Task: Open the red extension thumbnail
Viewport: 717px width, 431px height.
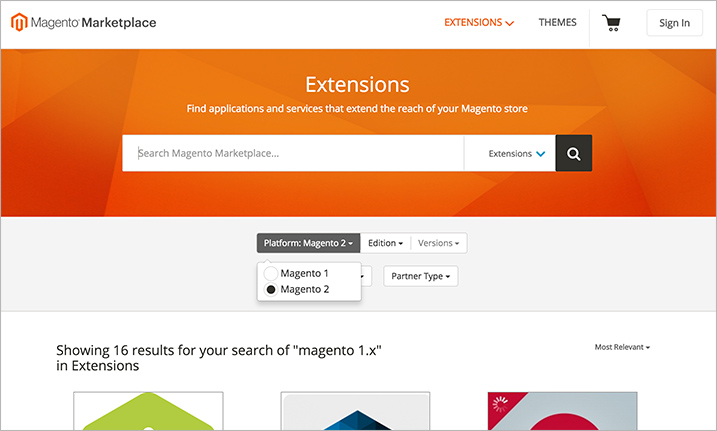Action: point(562,410)
